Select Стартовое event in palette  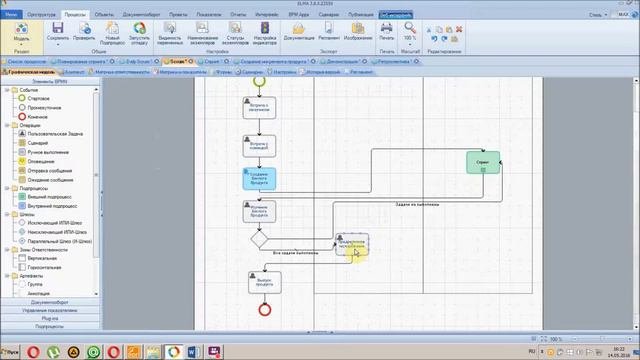[x=34, y=98]
